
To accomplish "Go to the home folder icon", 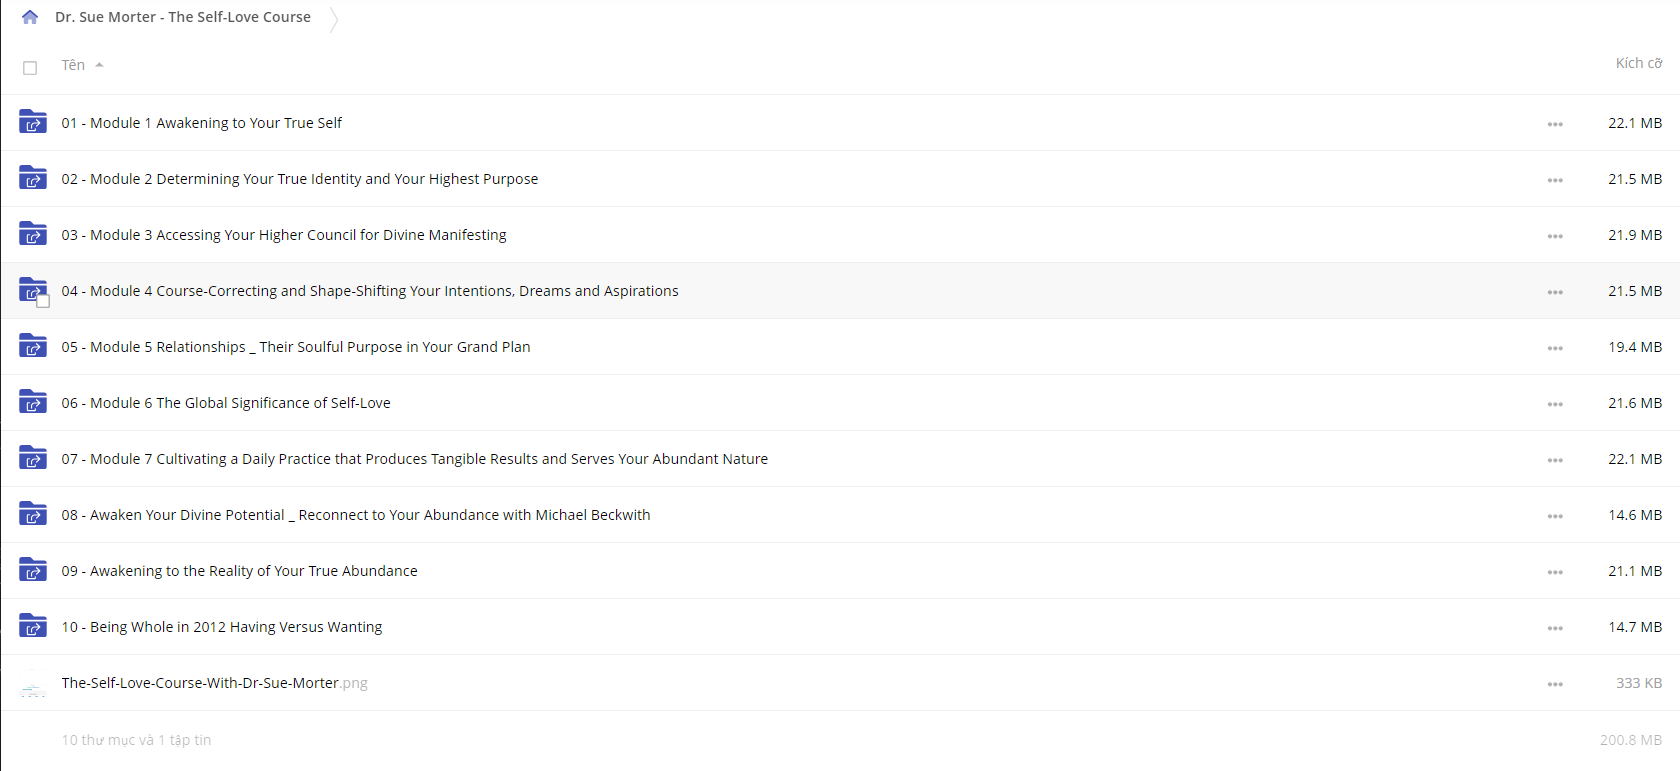I will (x=30, y=17).
